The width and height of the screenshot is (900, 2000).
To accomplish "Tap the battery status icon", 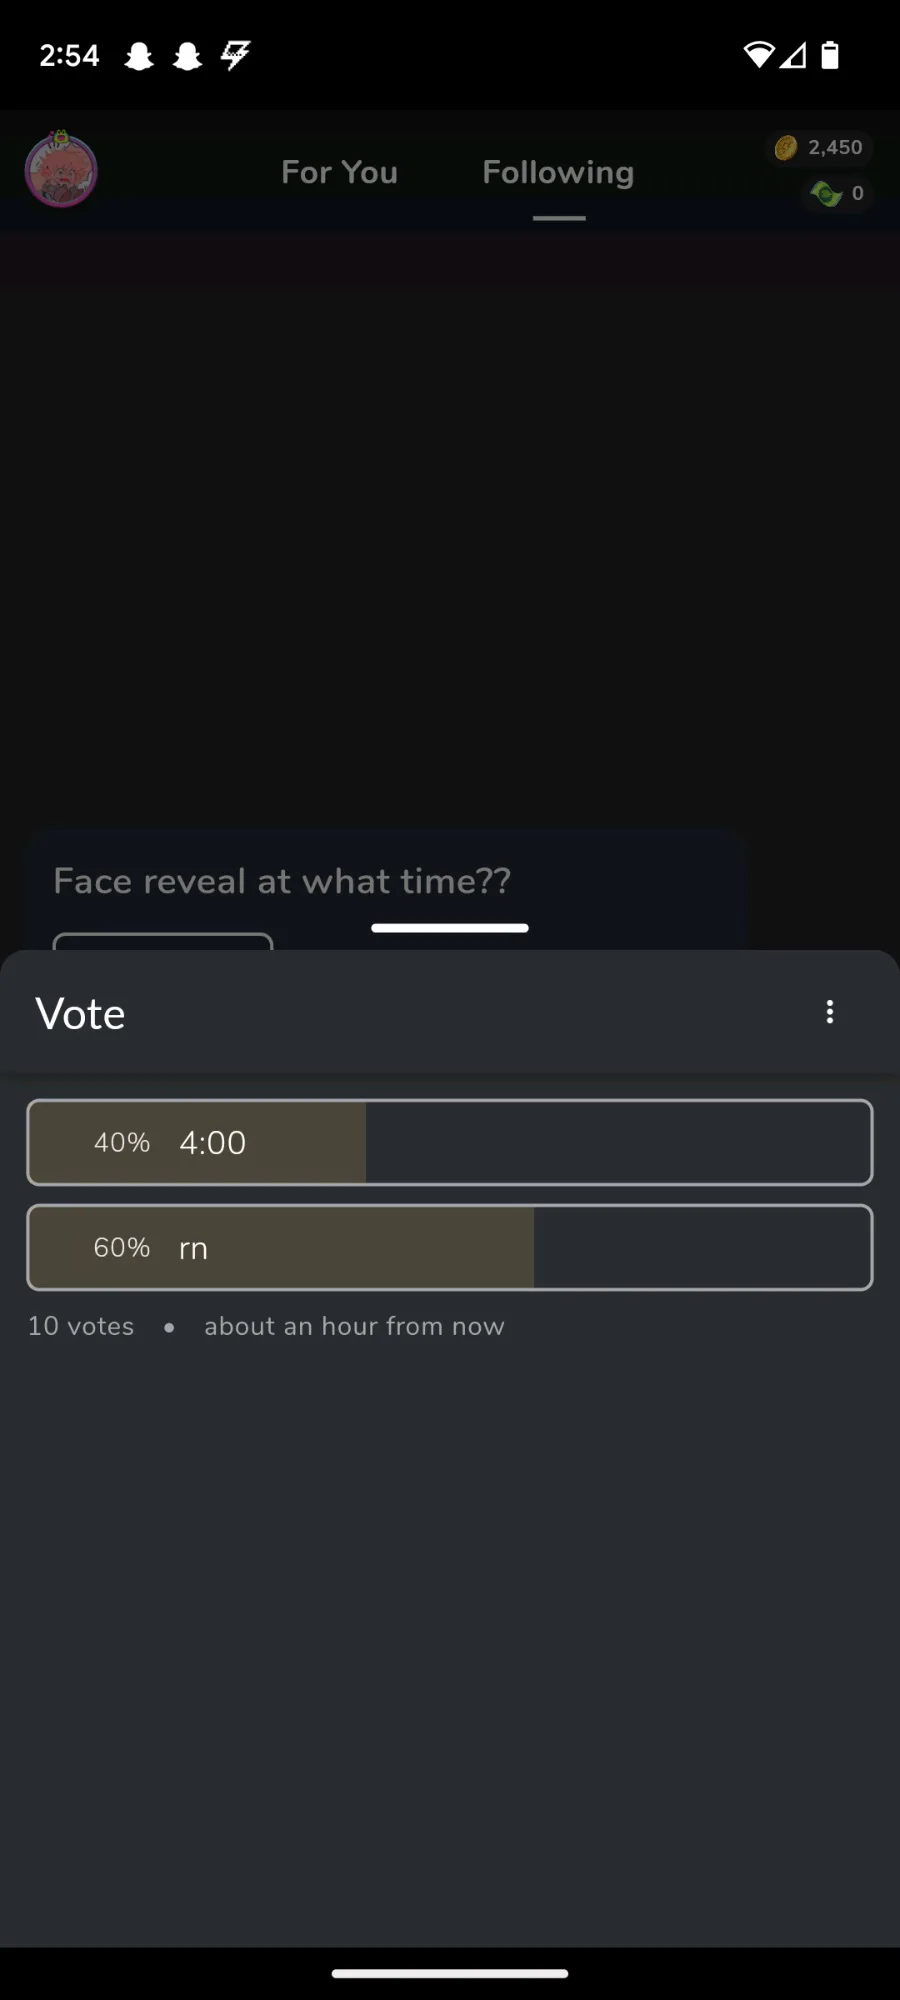I will (x=829, y=55).
